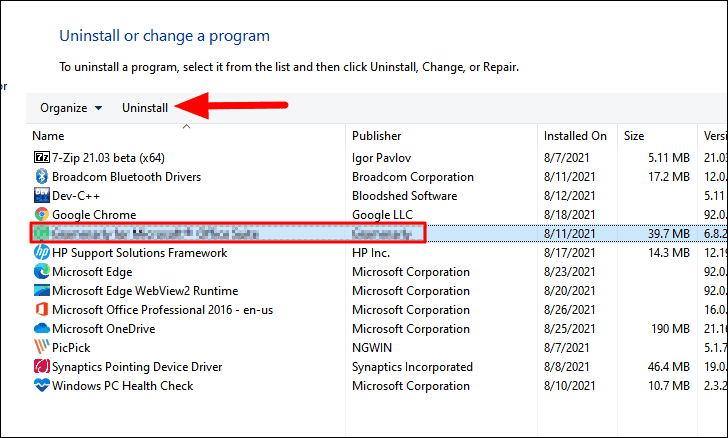Click the 190 MB size value

point(670,329)
